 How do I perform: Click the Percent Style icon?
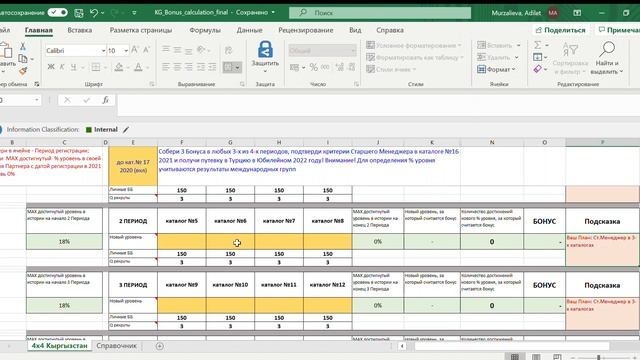(x=313, y=67)
